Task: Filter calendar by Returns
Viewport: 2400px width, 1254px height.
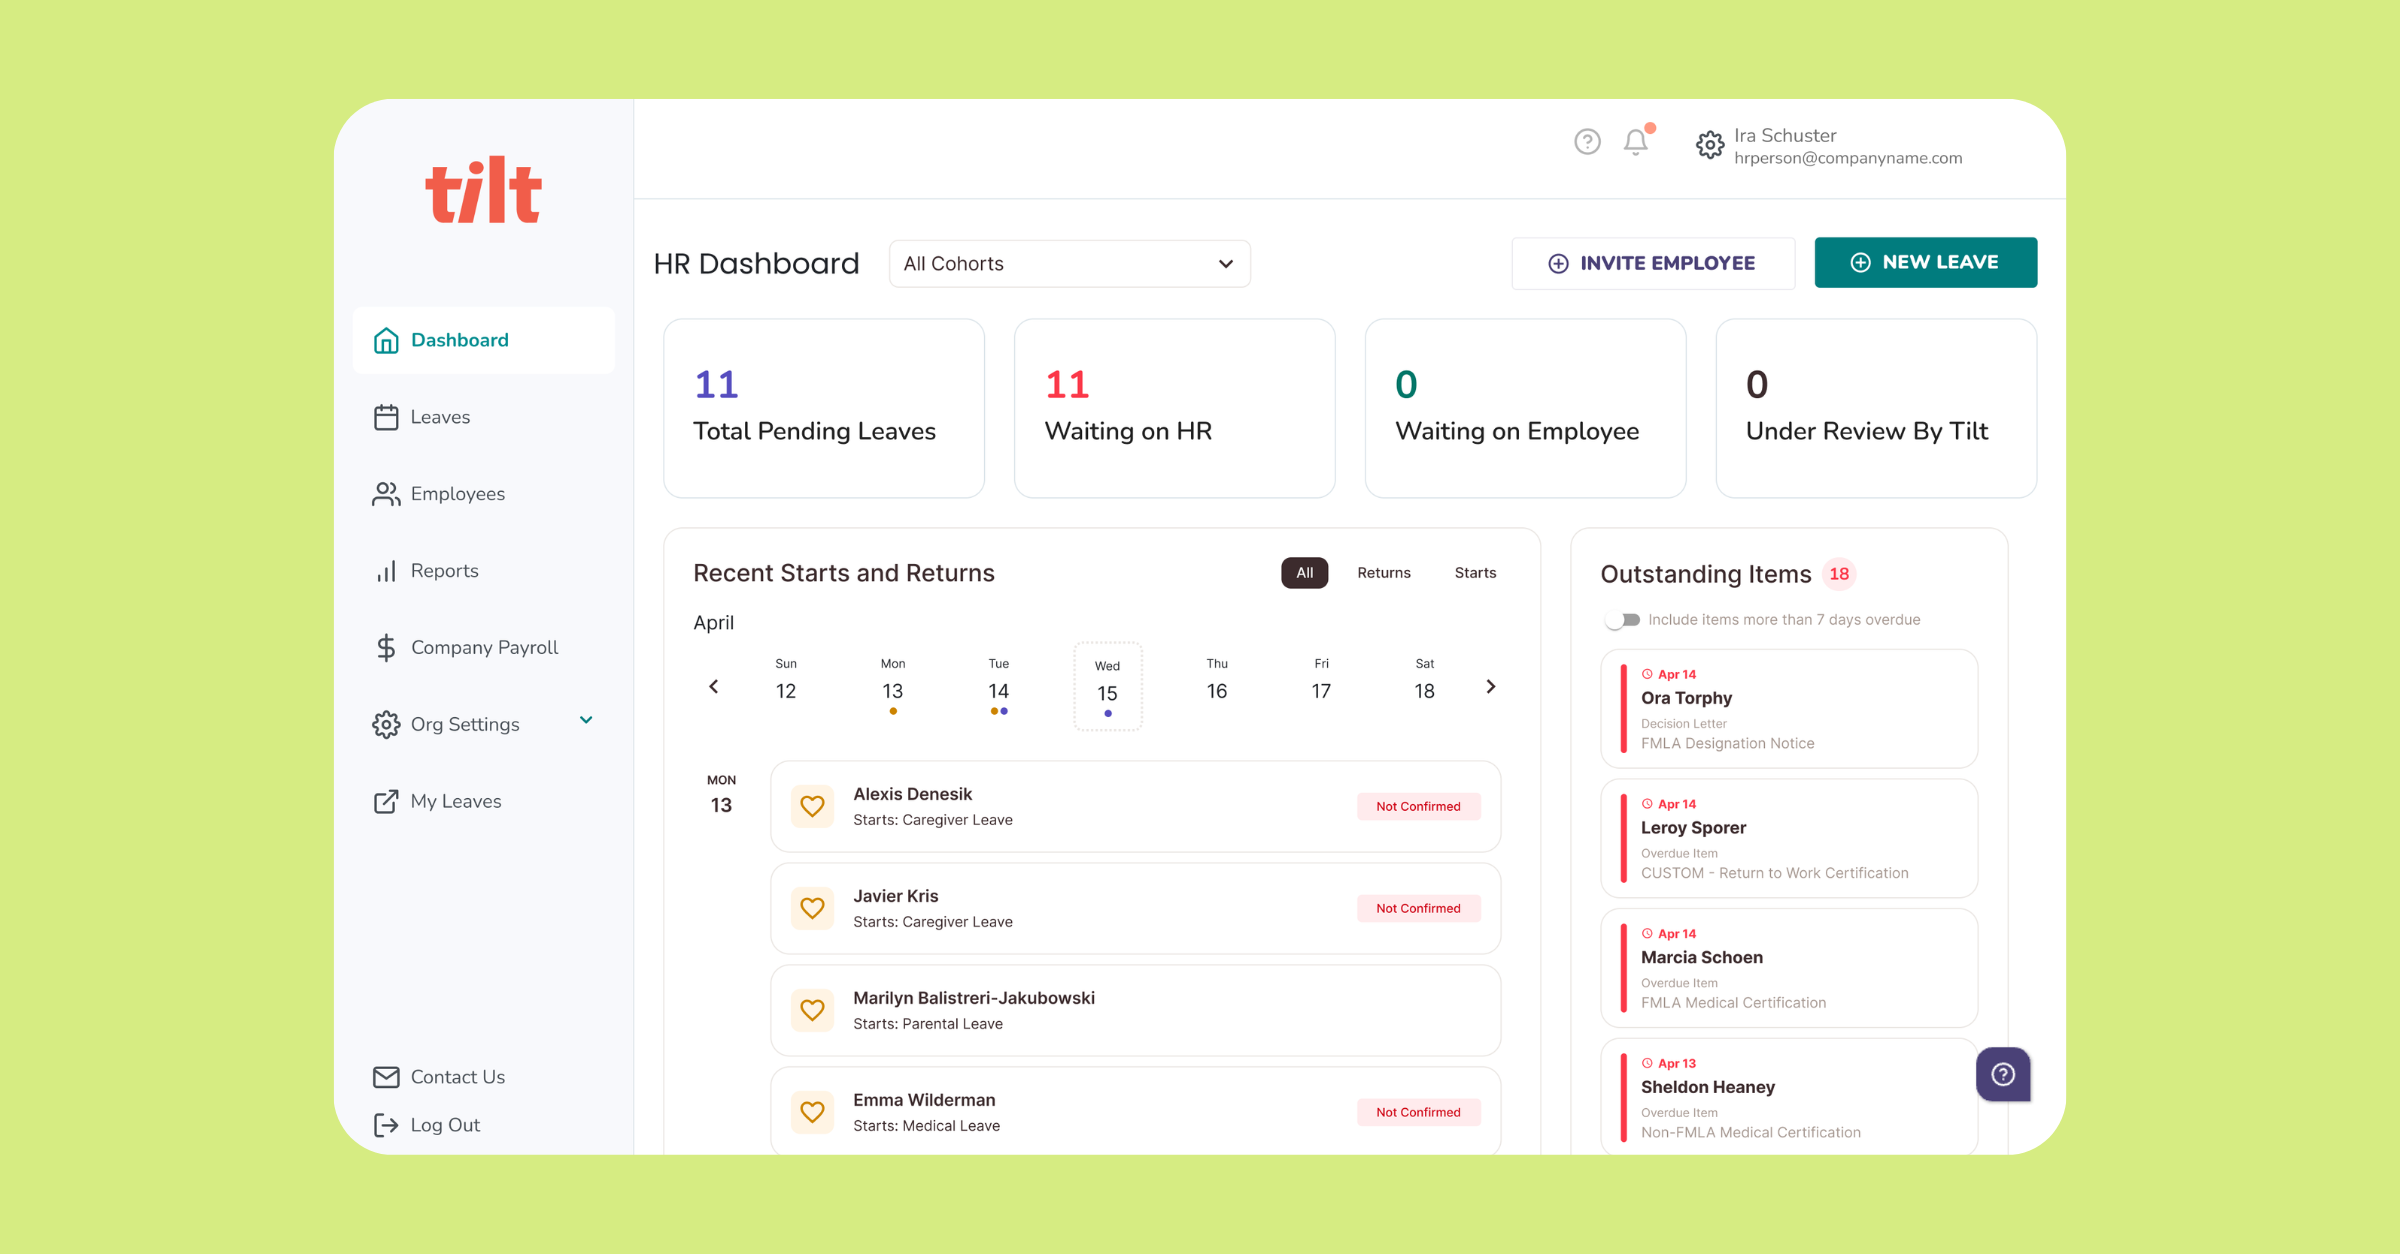Action: 1384,573
